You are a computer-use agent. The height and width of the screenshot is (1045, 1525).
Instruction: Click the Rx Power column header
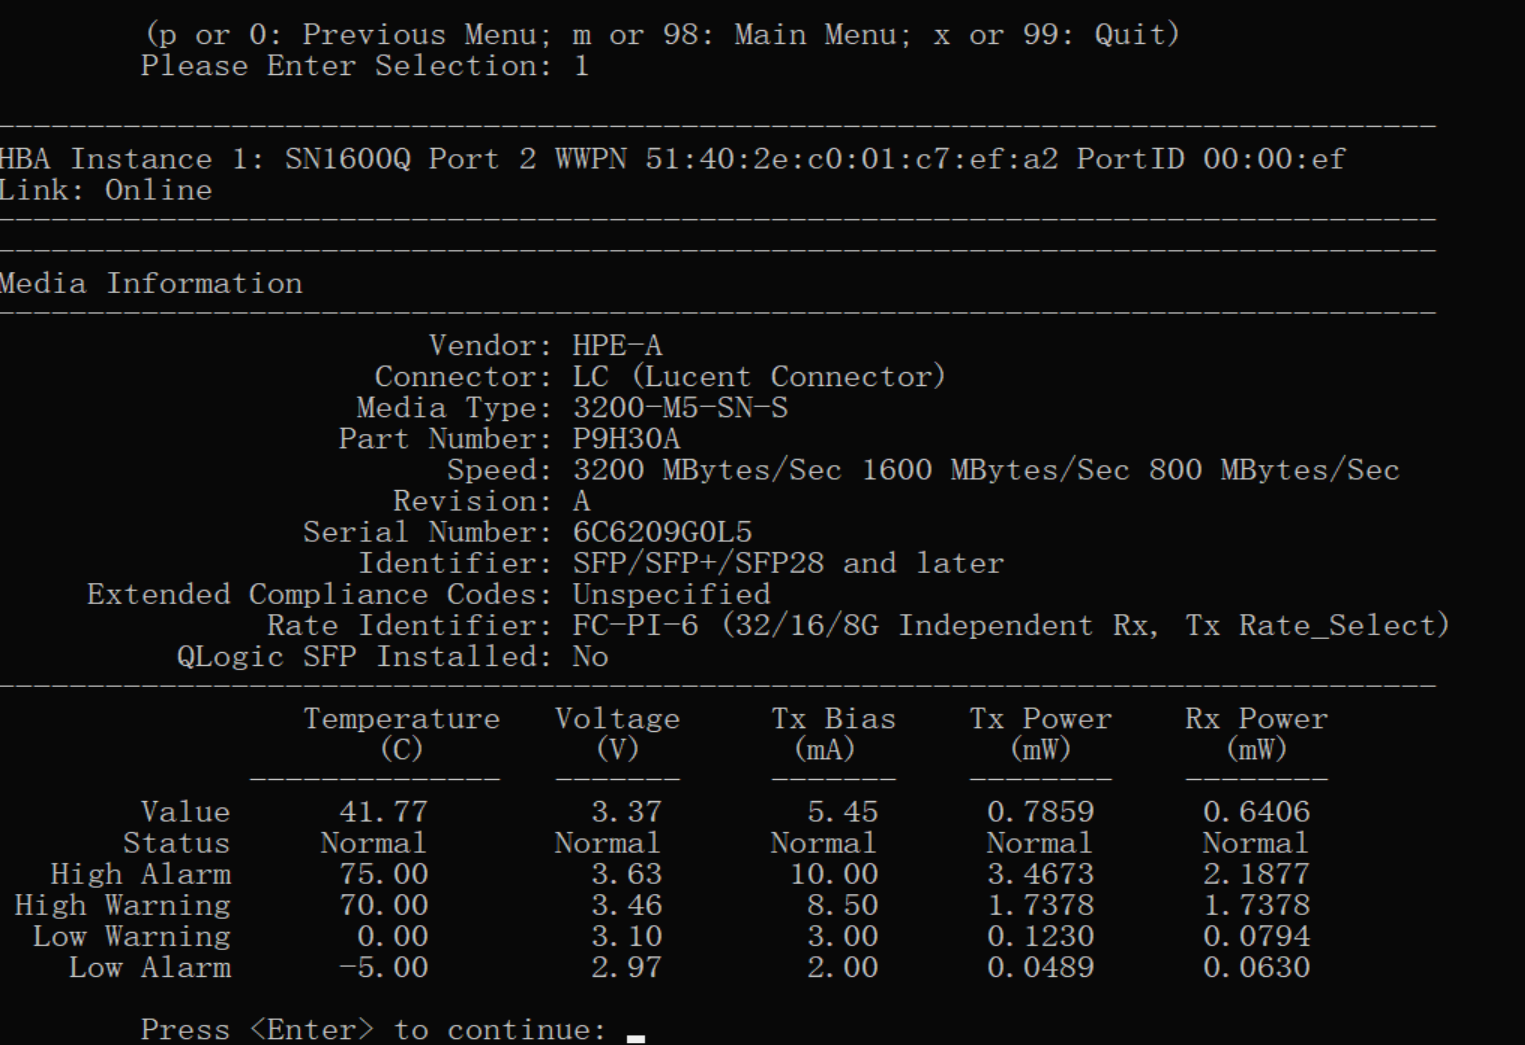pyautogui.click(x=1256, y=733)
